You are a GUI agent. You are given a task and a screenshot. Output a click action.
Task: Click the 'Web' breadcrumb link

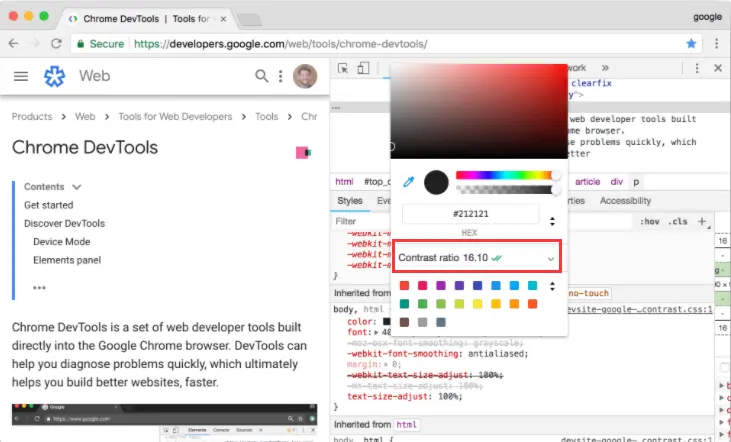click(x=85, y=117)
